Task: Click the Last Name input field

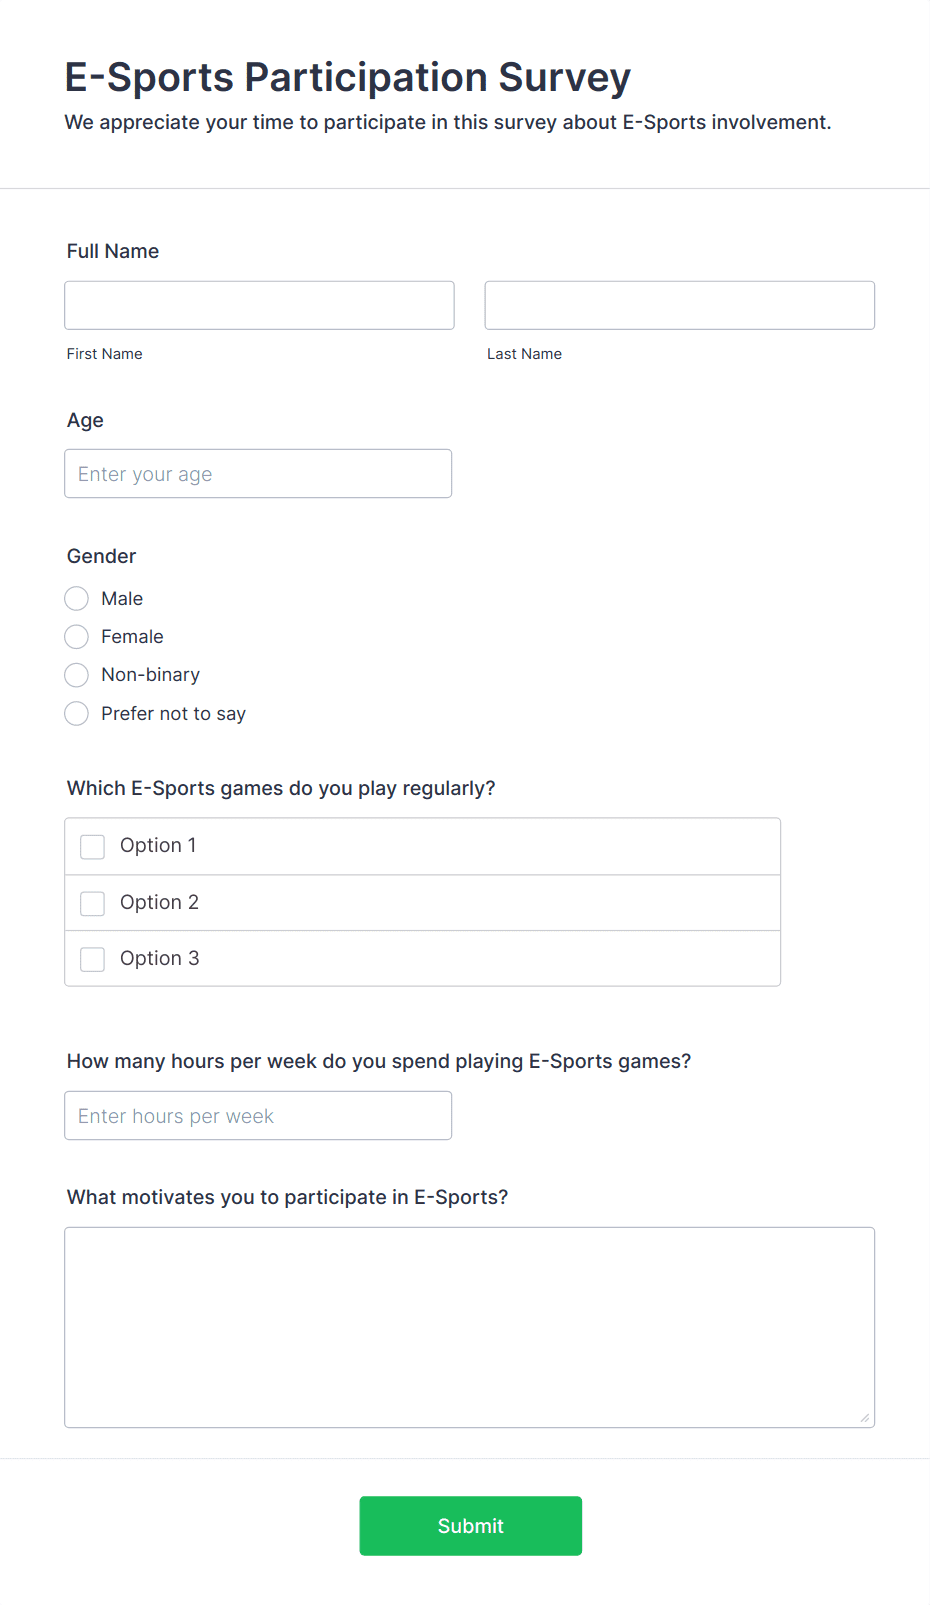Action: 679,305
